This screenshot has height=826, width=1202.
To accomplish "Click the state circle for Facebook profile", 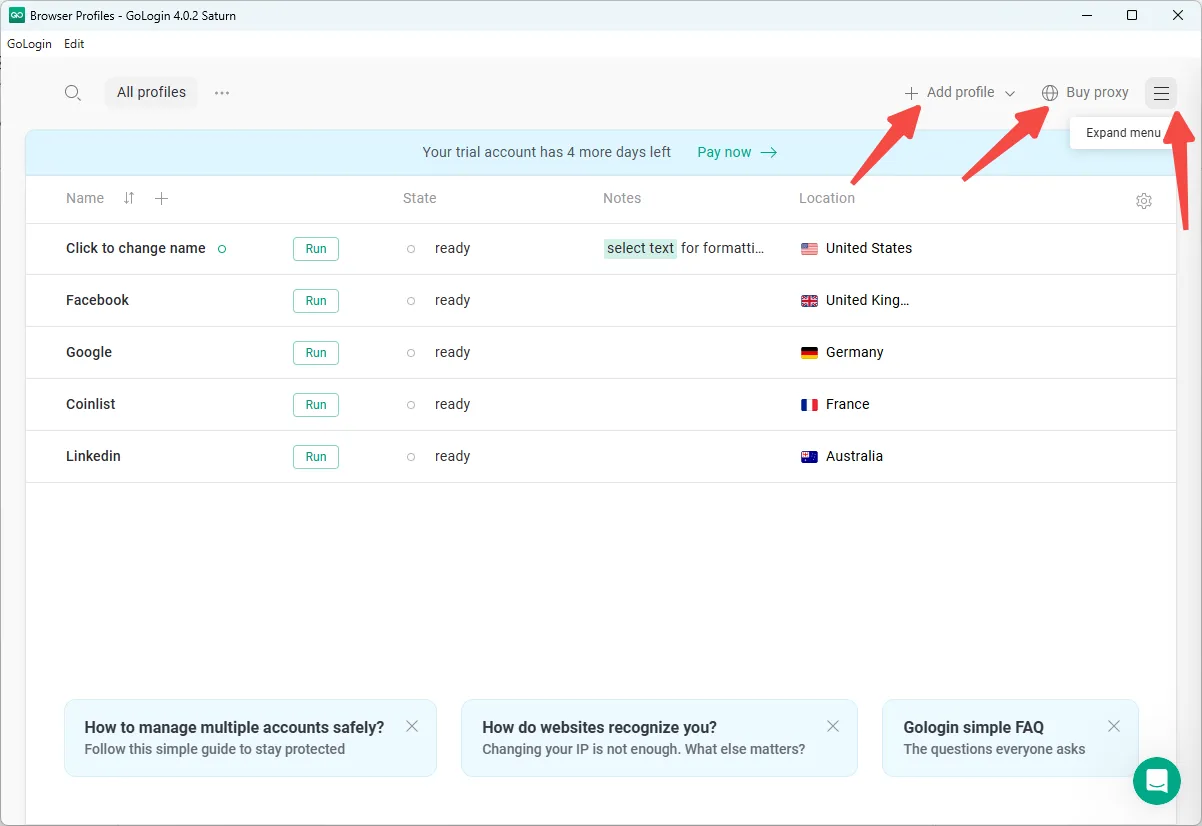I will coord(411,301).
